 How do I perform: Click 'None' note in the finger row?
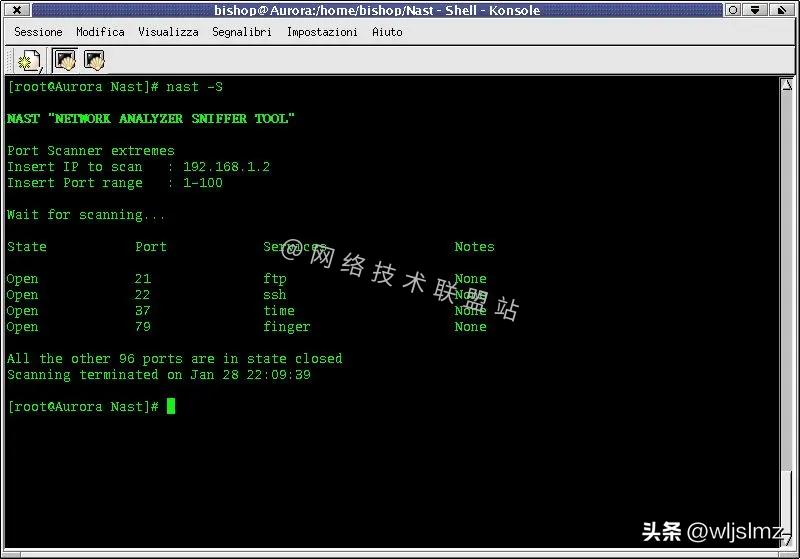tap(470, 327)
